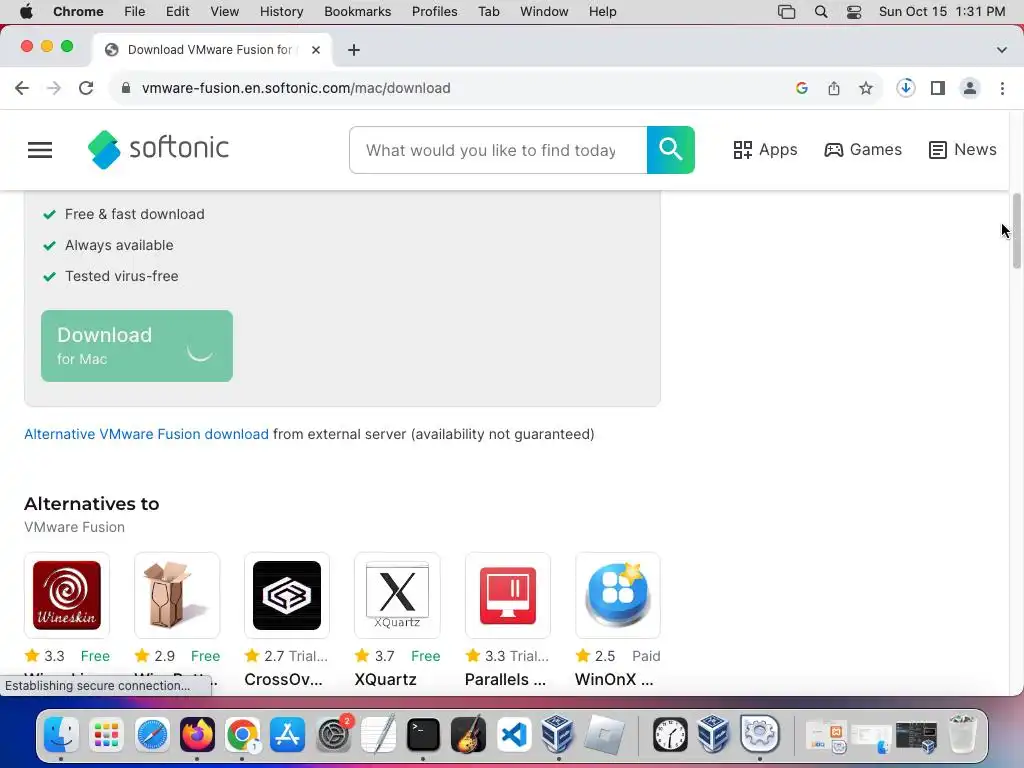This screenshot has width=1024, height=768.
Task: Click the XQuartz app name
Action: pos(385,679)
